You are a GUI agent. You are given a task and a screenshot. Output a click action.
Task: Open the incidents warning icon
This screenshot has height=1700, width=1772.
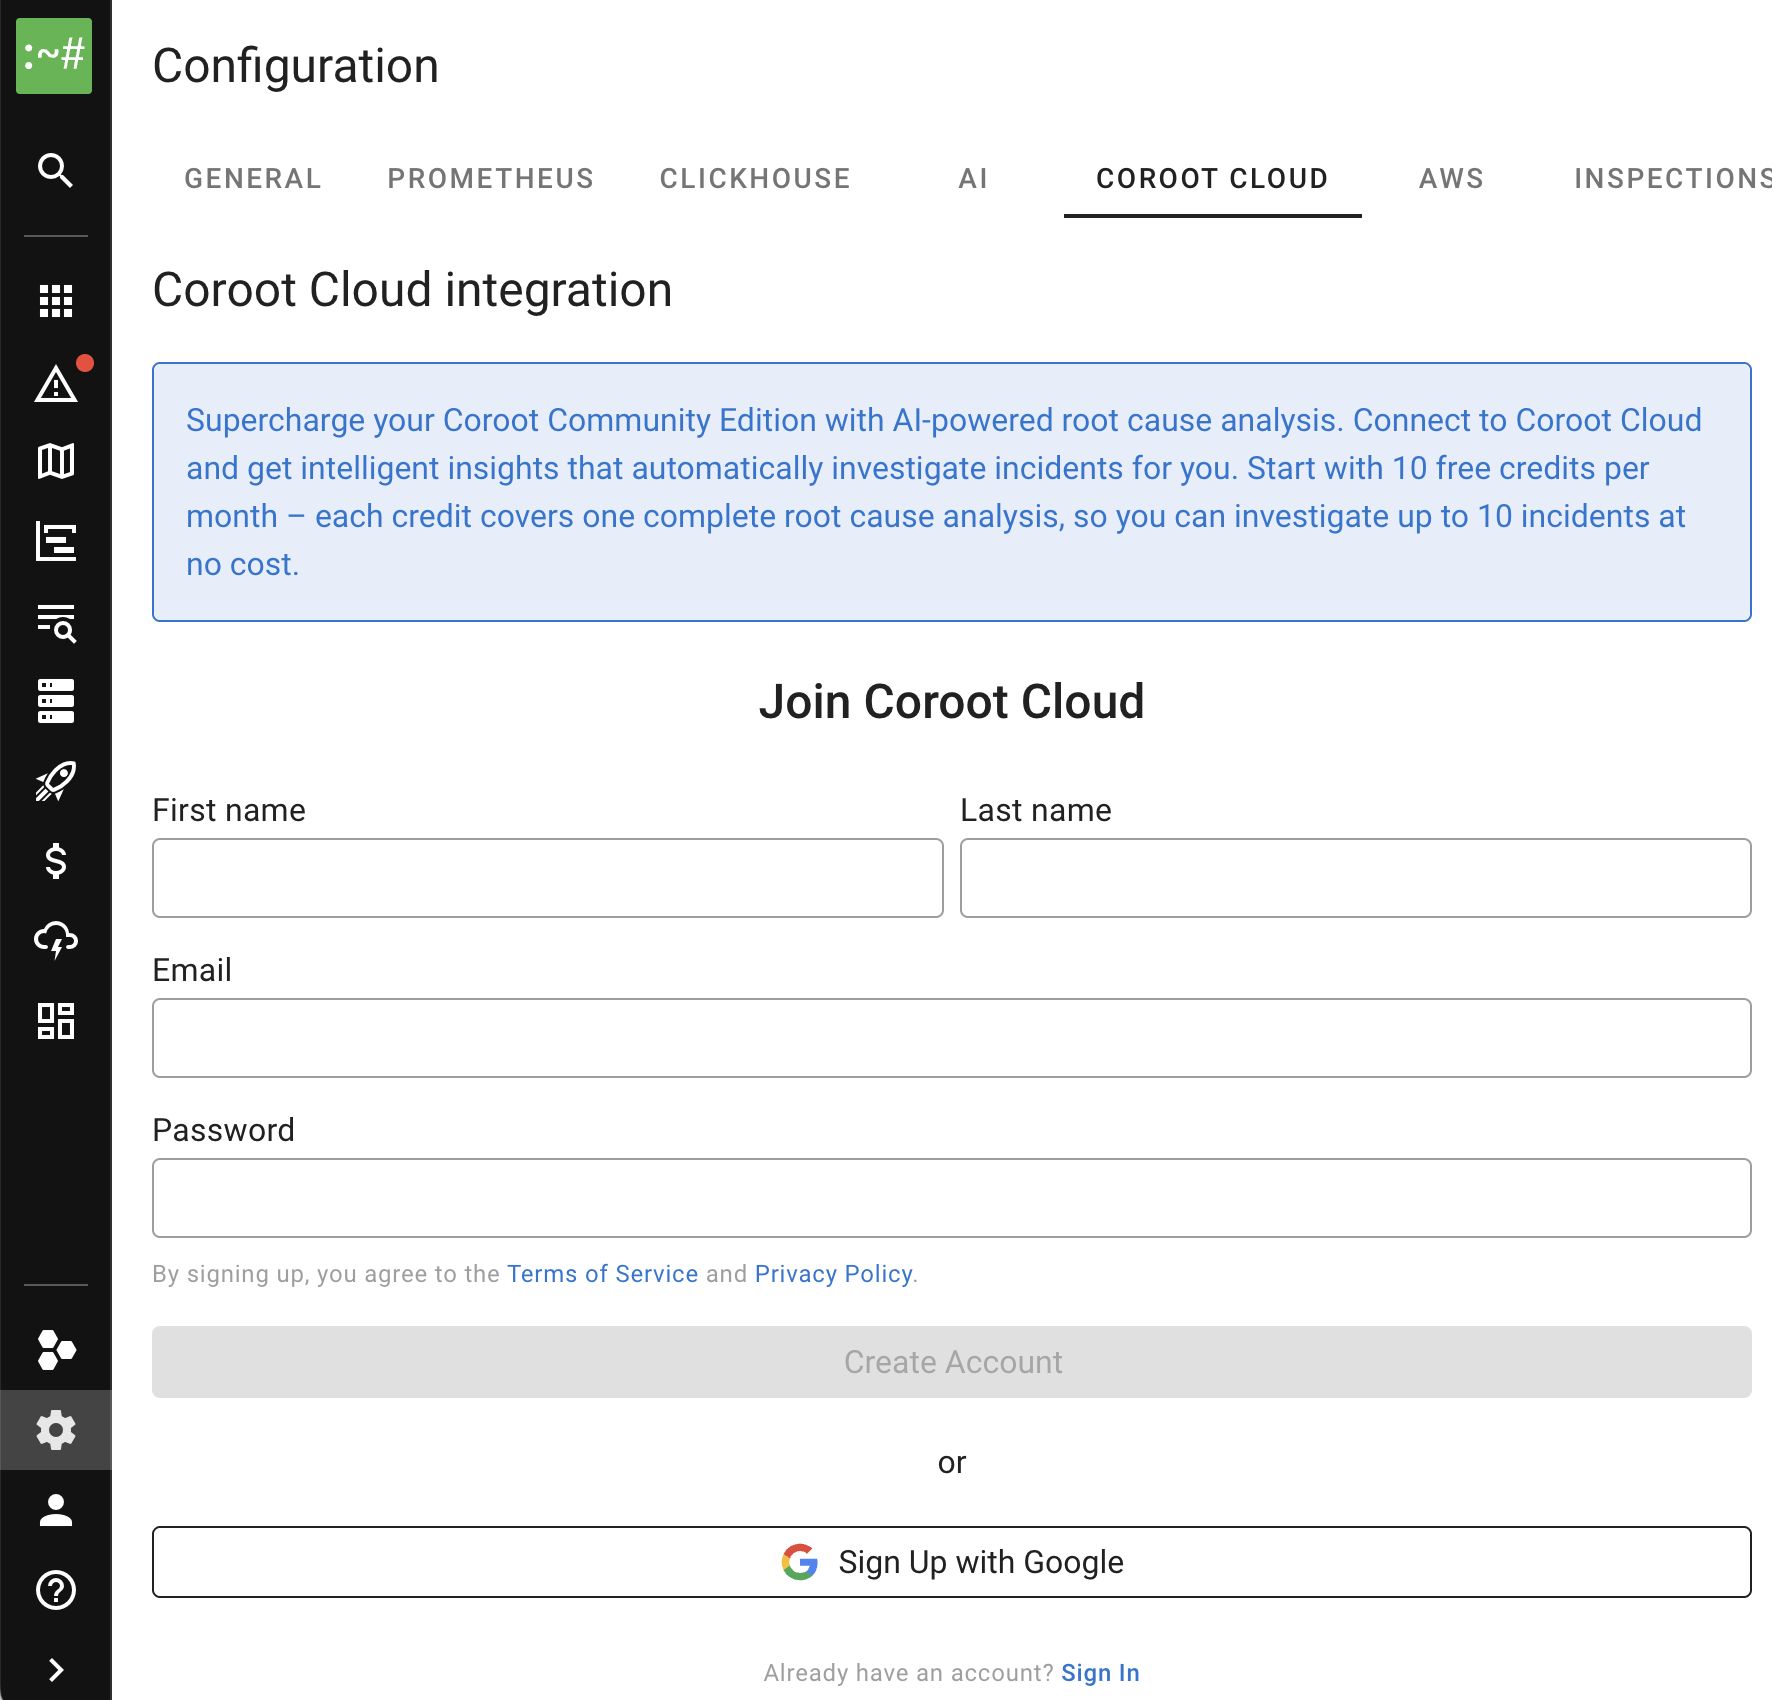pyautogui.click(x=56, y=384)
